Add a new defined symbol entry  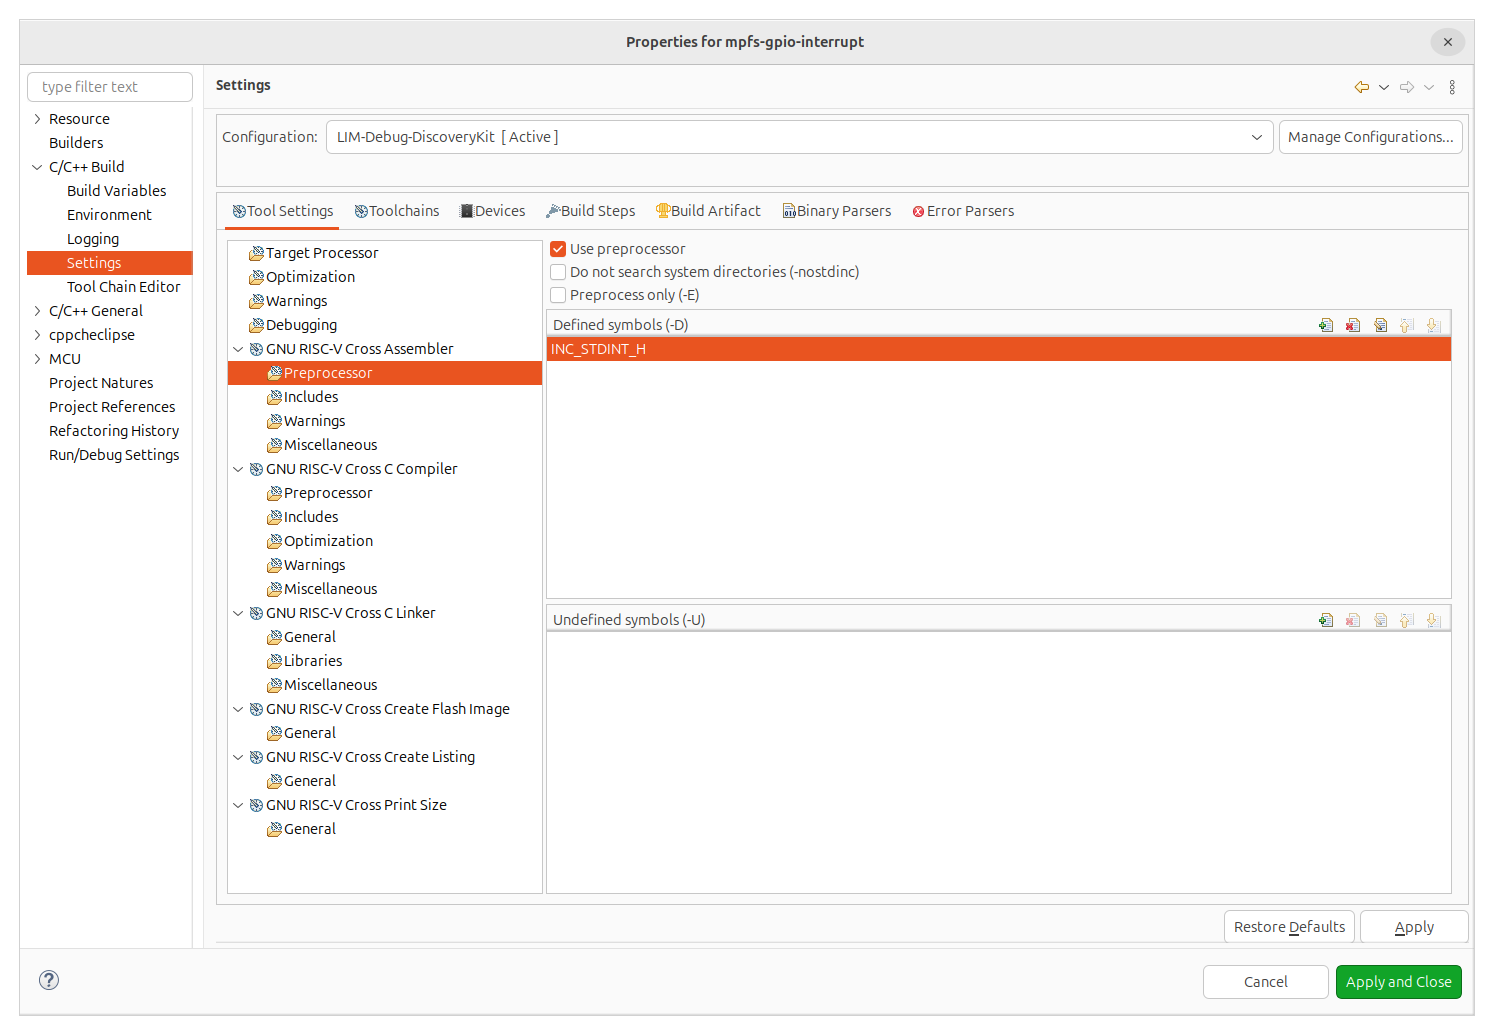[x=1326, y=324]
